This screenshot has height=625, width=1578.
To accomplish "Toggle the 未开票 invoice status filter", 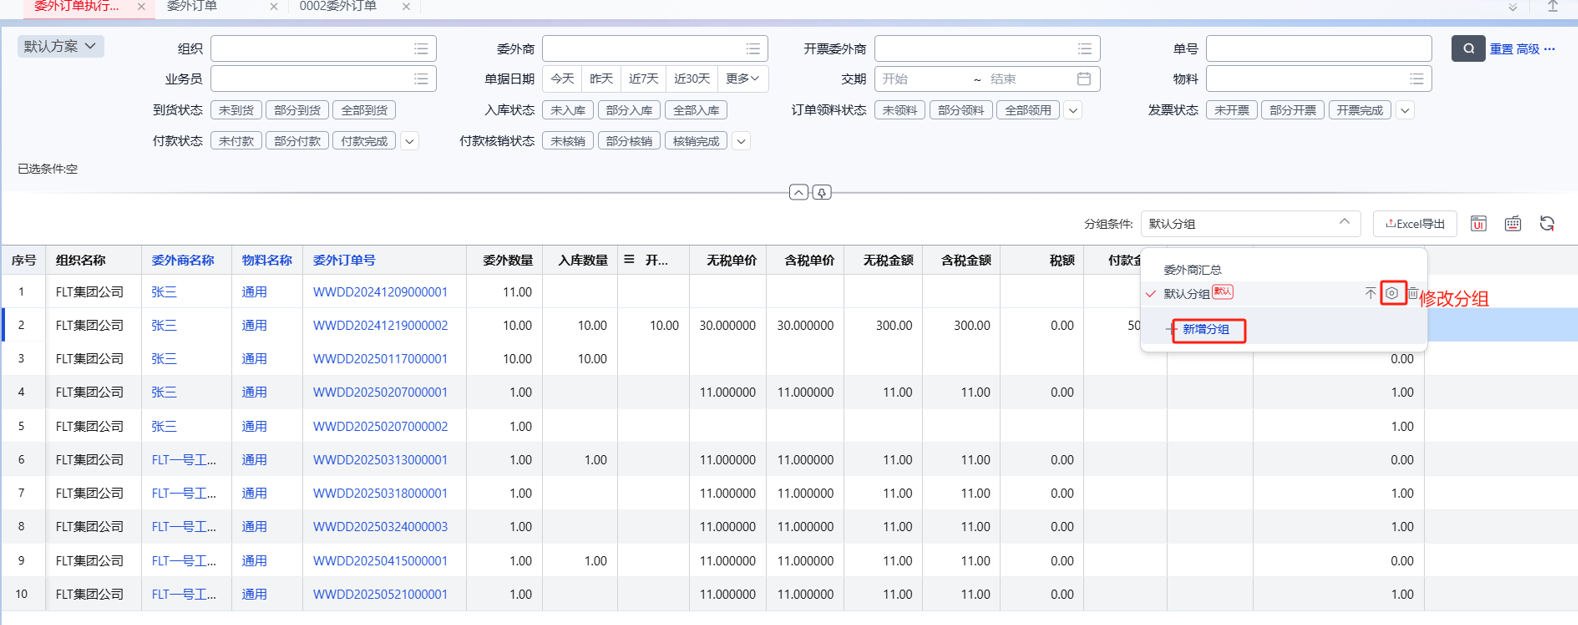I will pyautogui.click(x=1232, y=110).
